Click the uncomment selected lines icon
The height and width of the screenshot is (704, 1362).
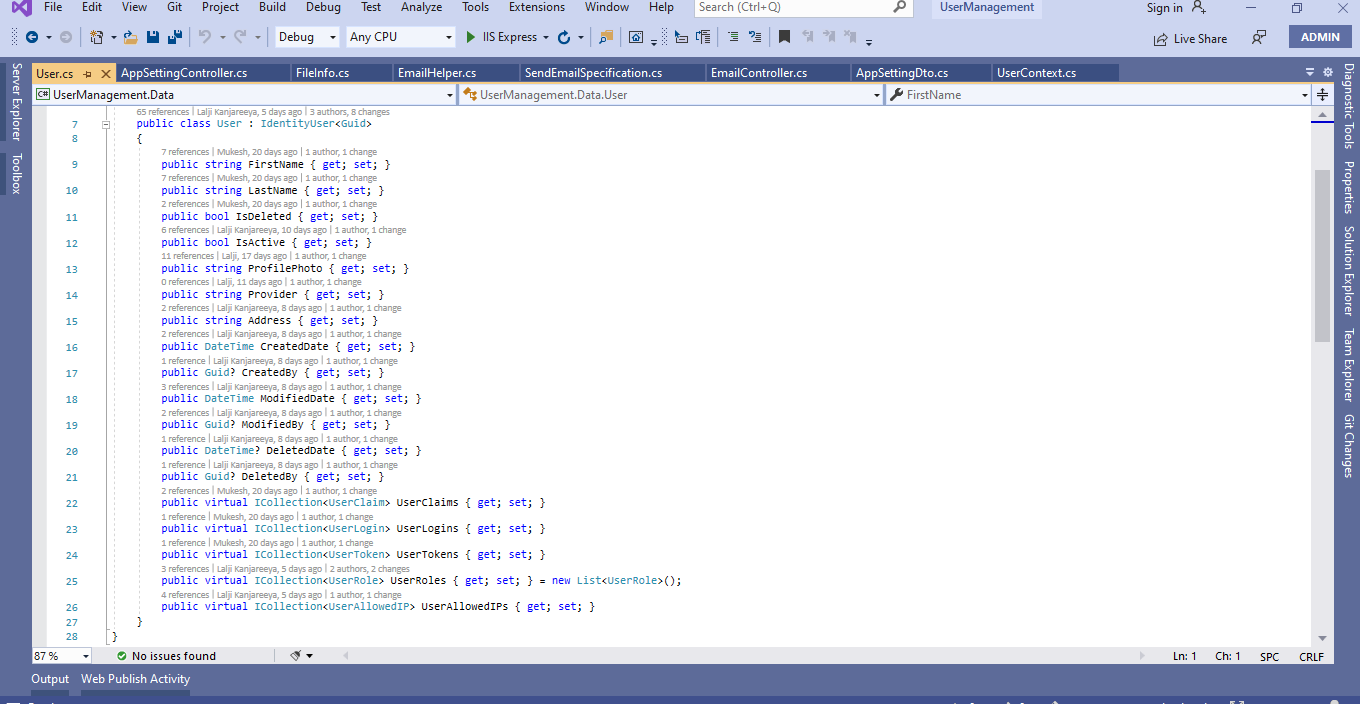pyautogui.click(x=755, y=37)
